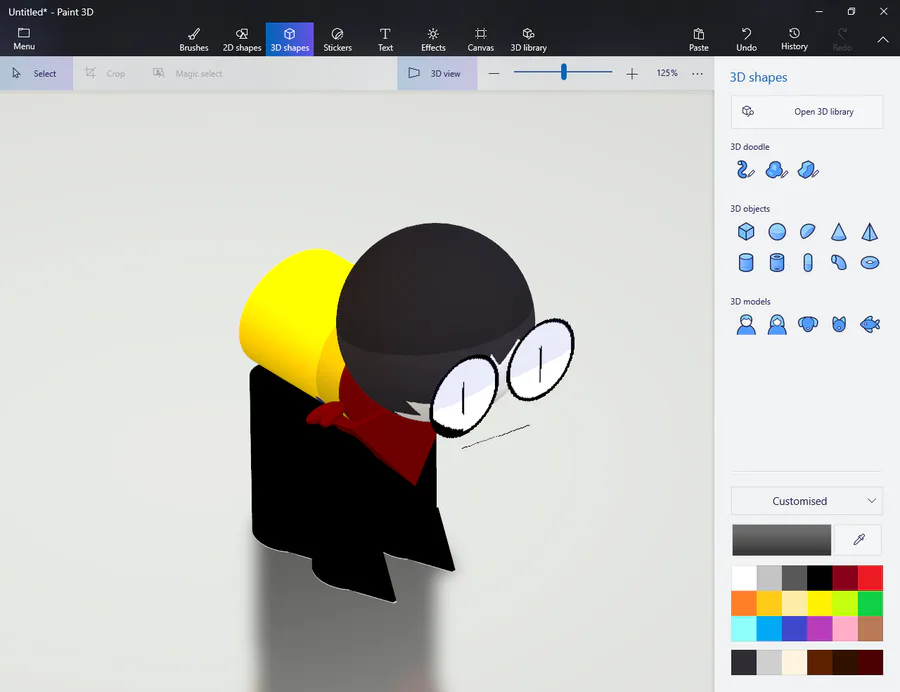
Task: Open the 3D library tab
Action: tap(529, 40)
